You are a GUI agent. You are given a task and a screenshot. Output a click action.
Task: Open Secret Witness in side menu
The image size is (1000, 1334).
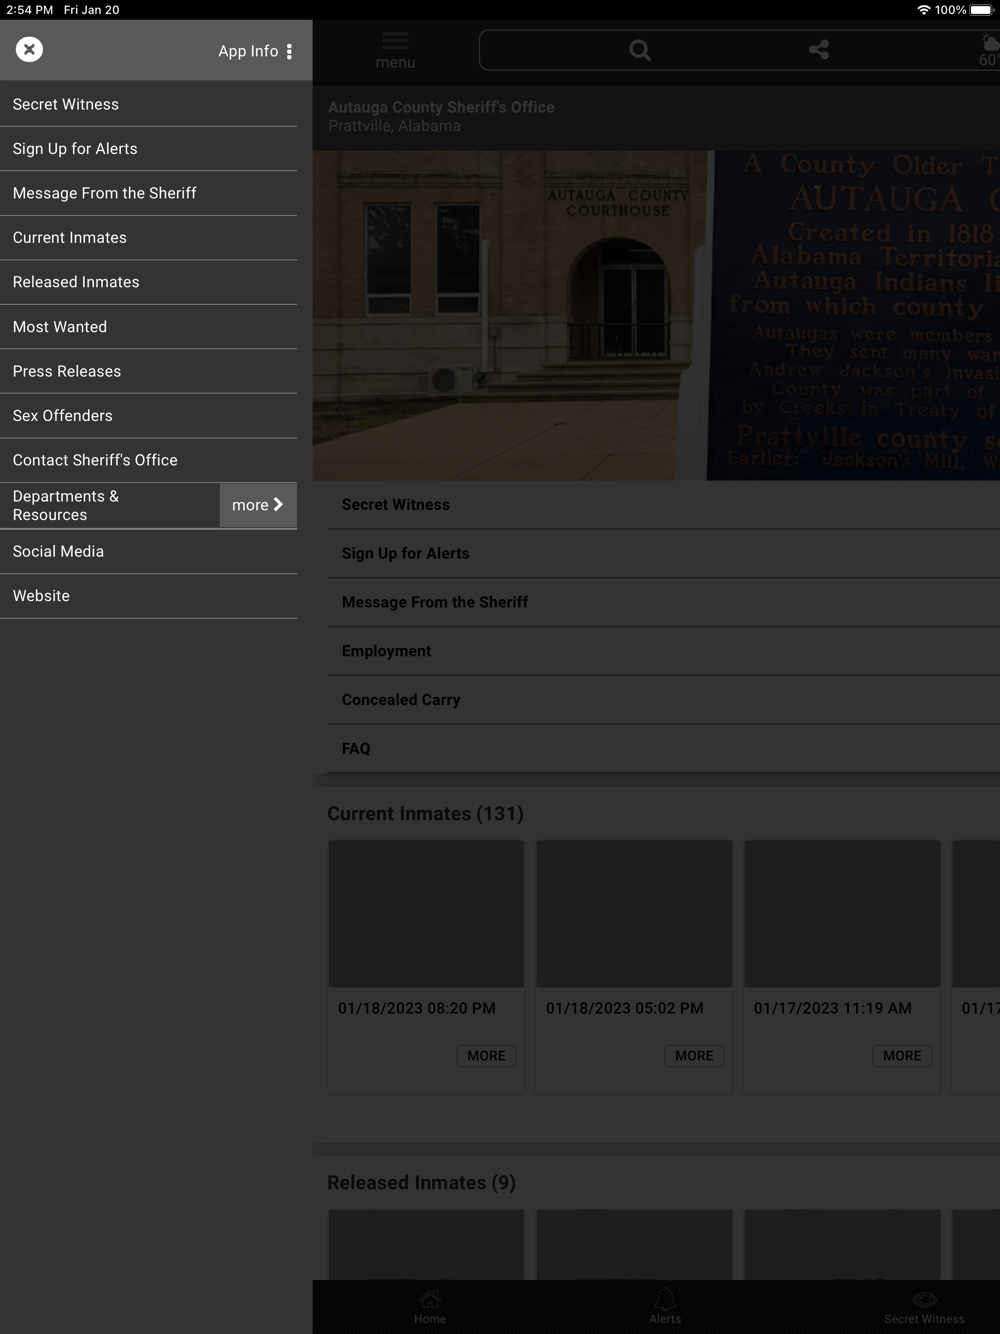click(x=148, y=104)
